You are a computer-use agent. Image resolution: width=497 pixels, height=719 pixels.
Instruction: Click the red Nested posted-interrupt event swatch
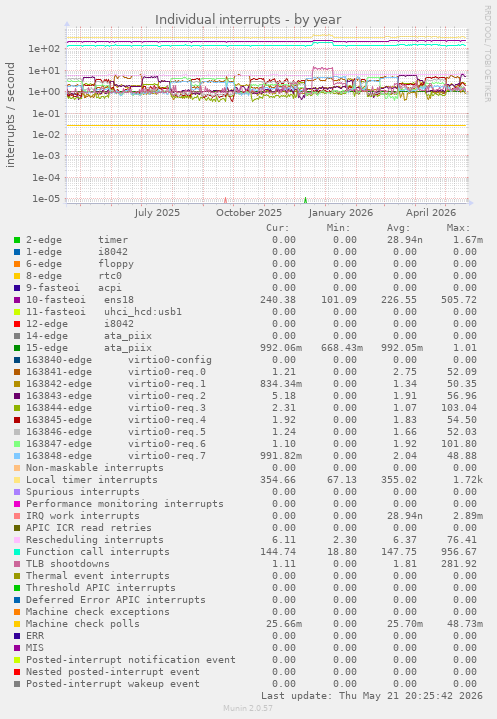[x=17, y=672]
